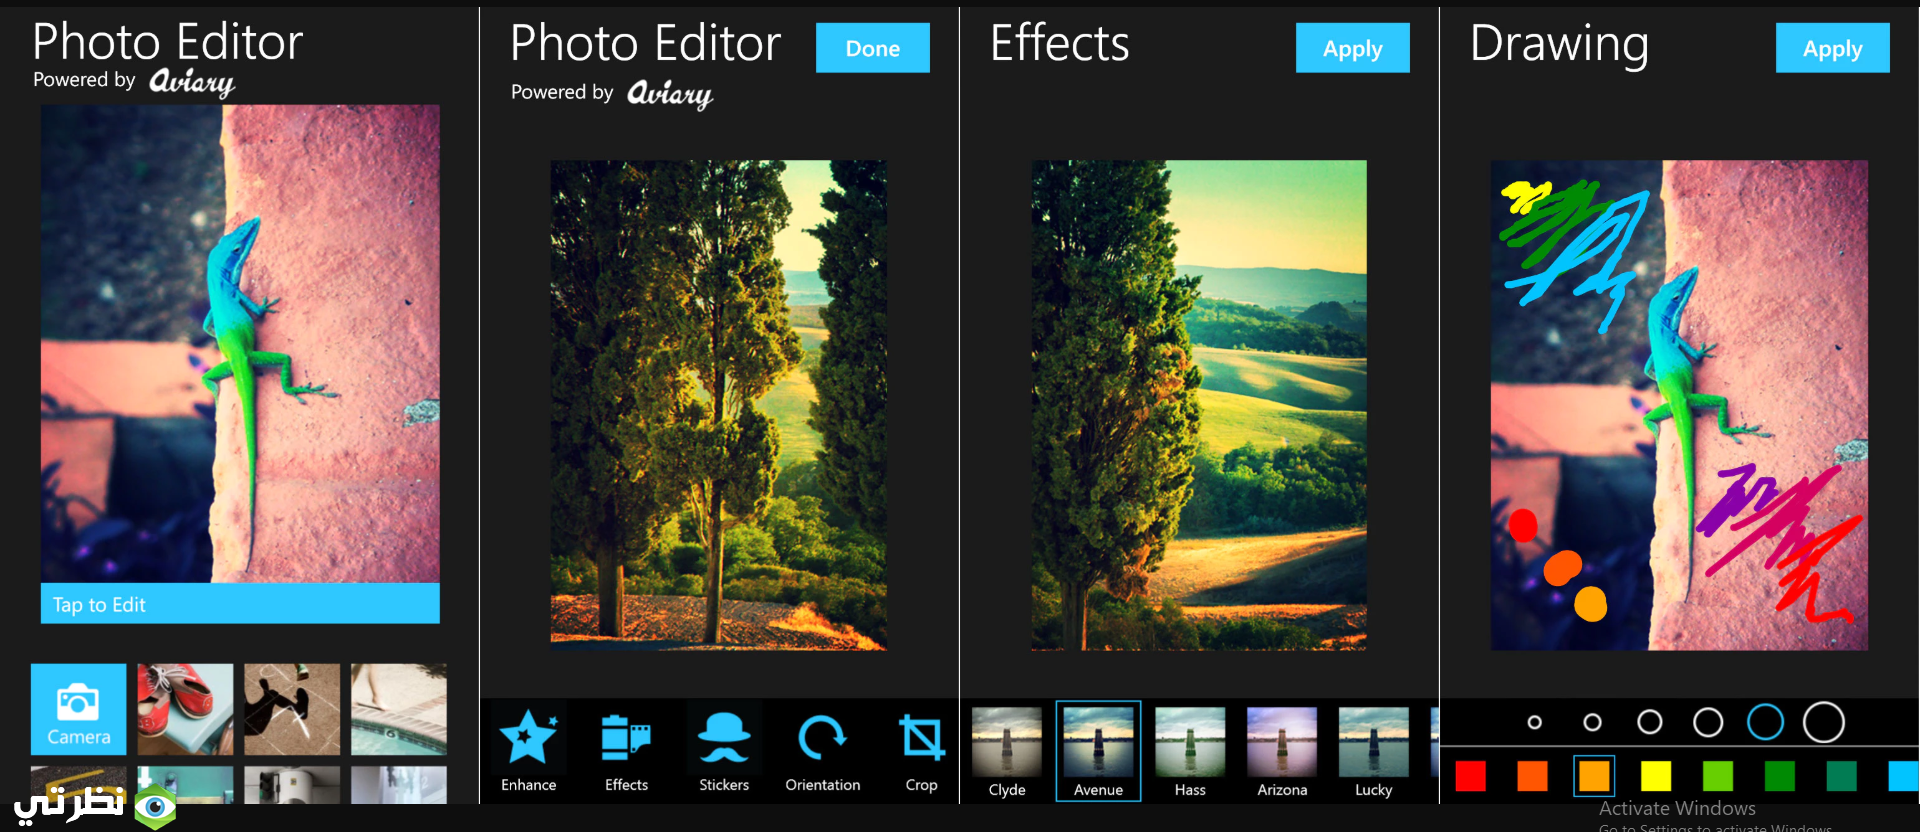This screenshot has height=832, width=1920.
Task: Apply the selected effect in Effects
Action: 1352,48
